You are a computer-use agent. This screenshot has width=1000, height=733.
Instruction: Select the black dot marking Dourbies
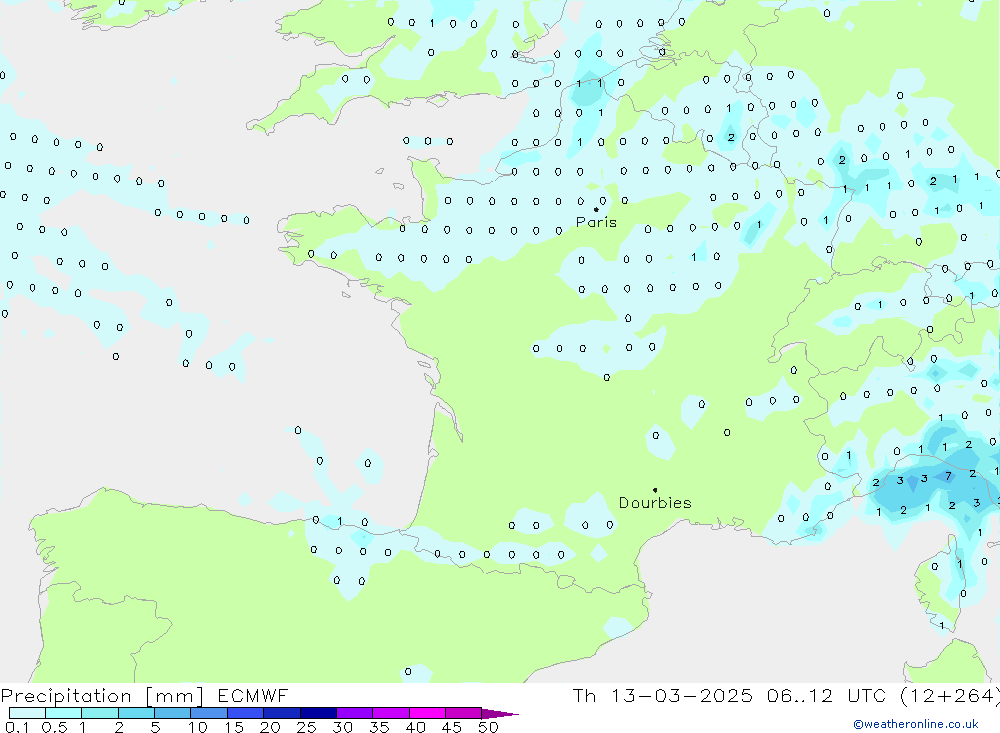pyautogui.click(x=655, y=490)
